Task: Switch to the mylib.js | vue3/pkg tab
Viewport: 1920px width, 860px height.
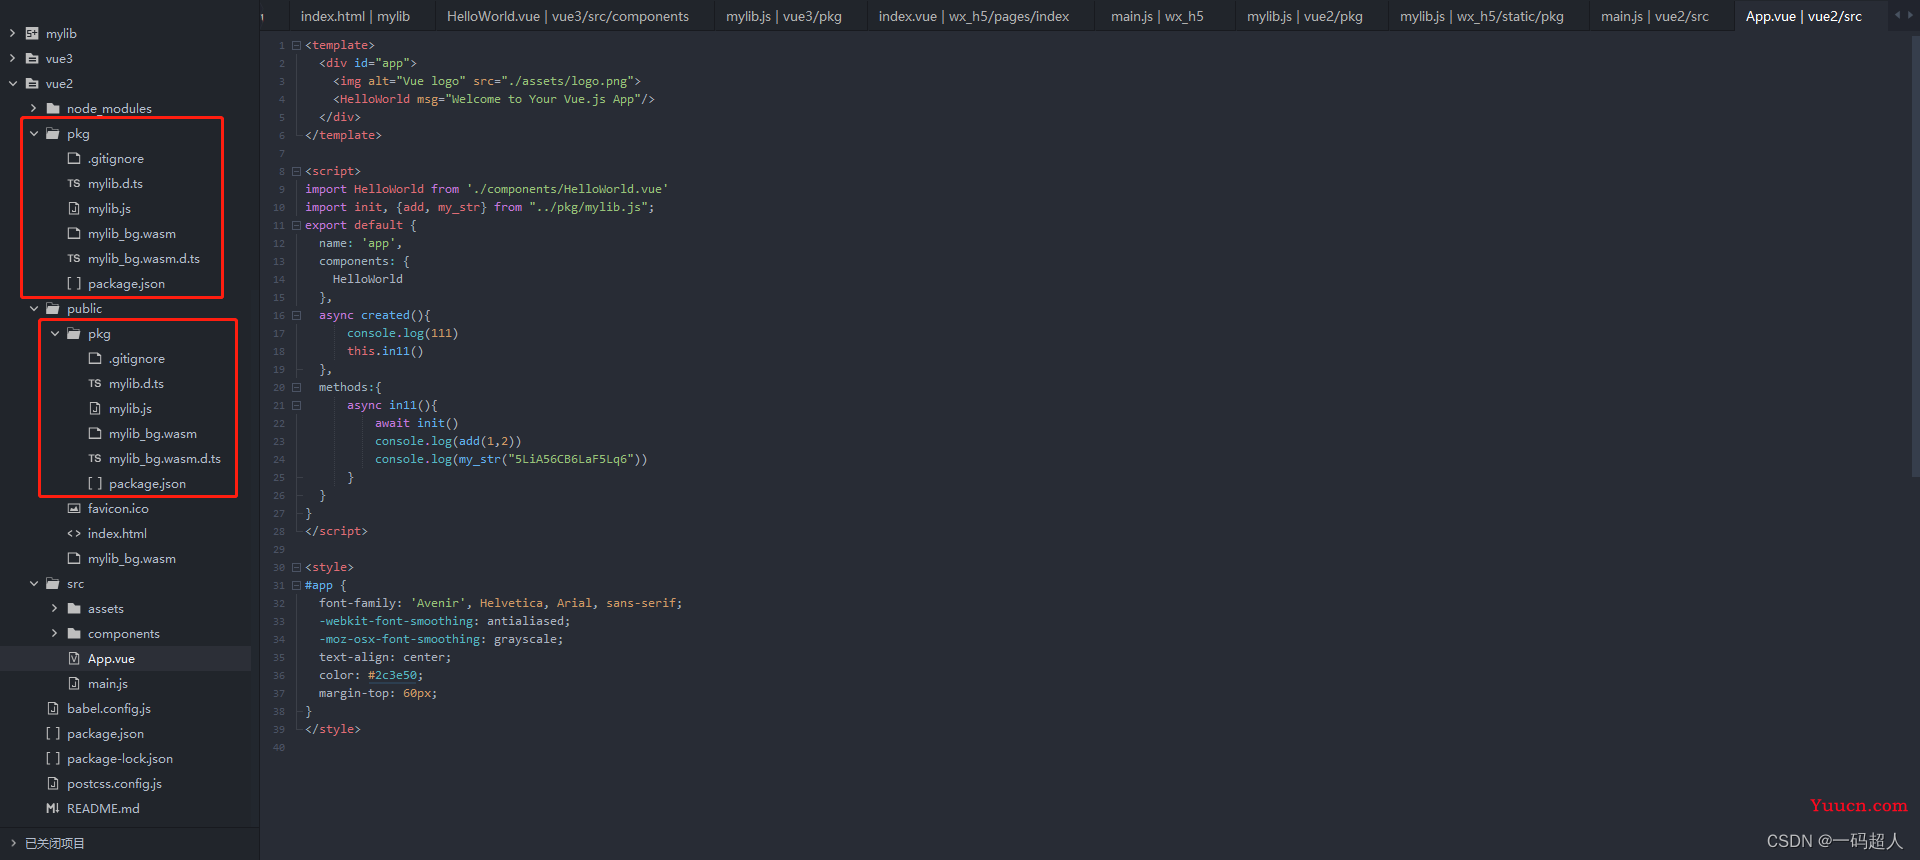Action: click(784, 16)
